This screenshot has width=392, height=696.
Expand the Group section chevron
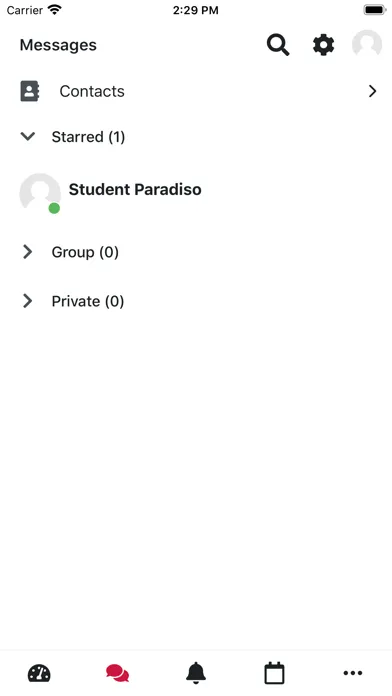point(28,252)
